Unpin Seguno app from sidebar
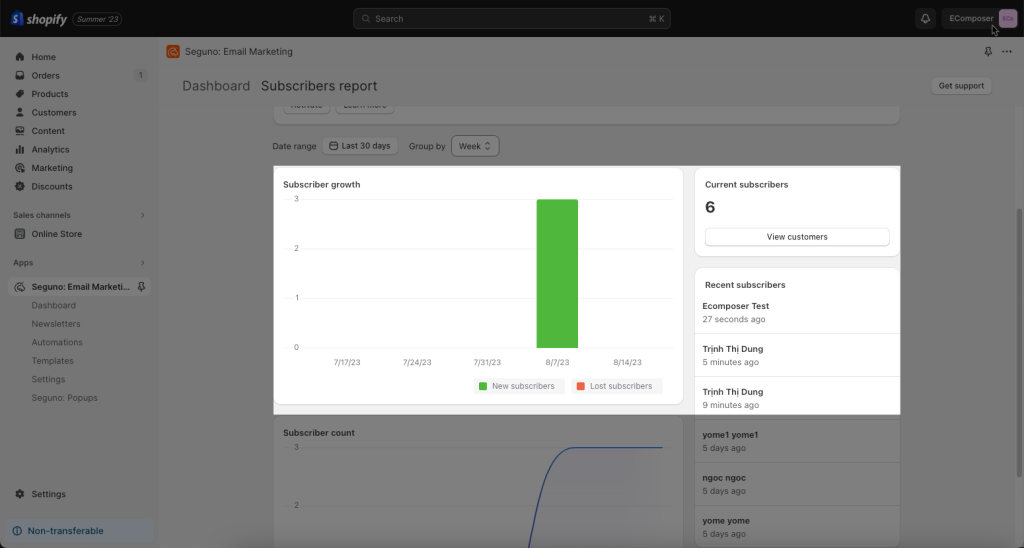This screenshot has height=548, width=1024. (141, 287)
